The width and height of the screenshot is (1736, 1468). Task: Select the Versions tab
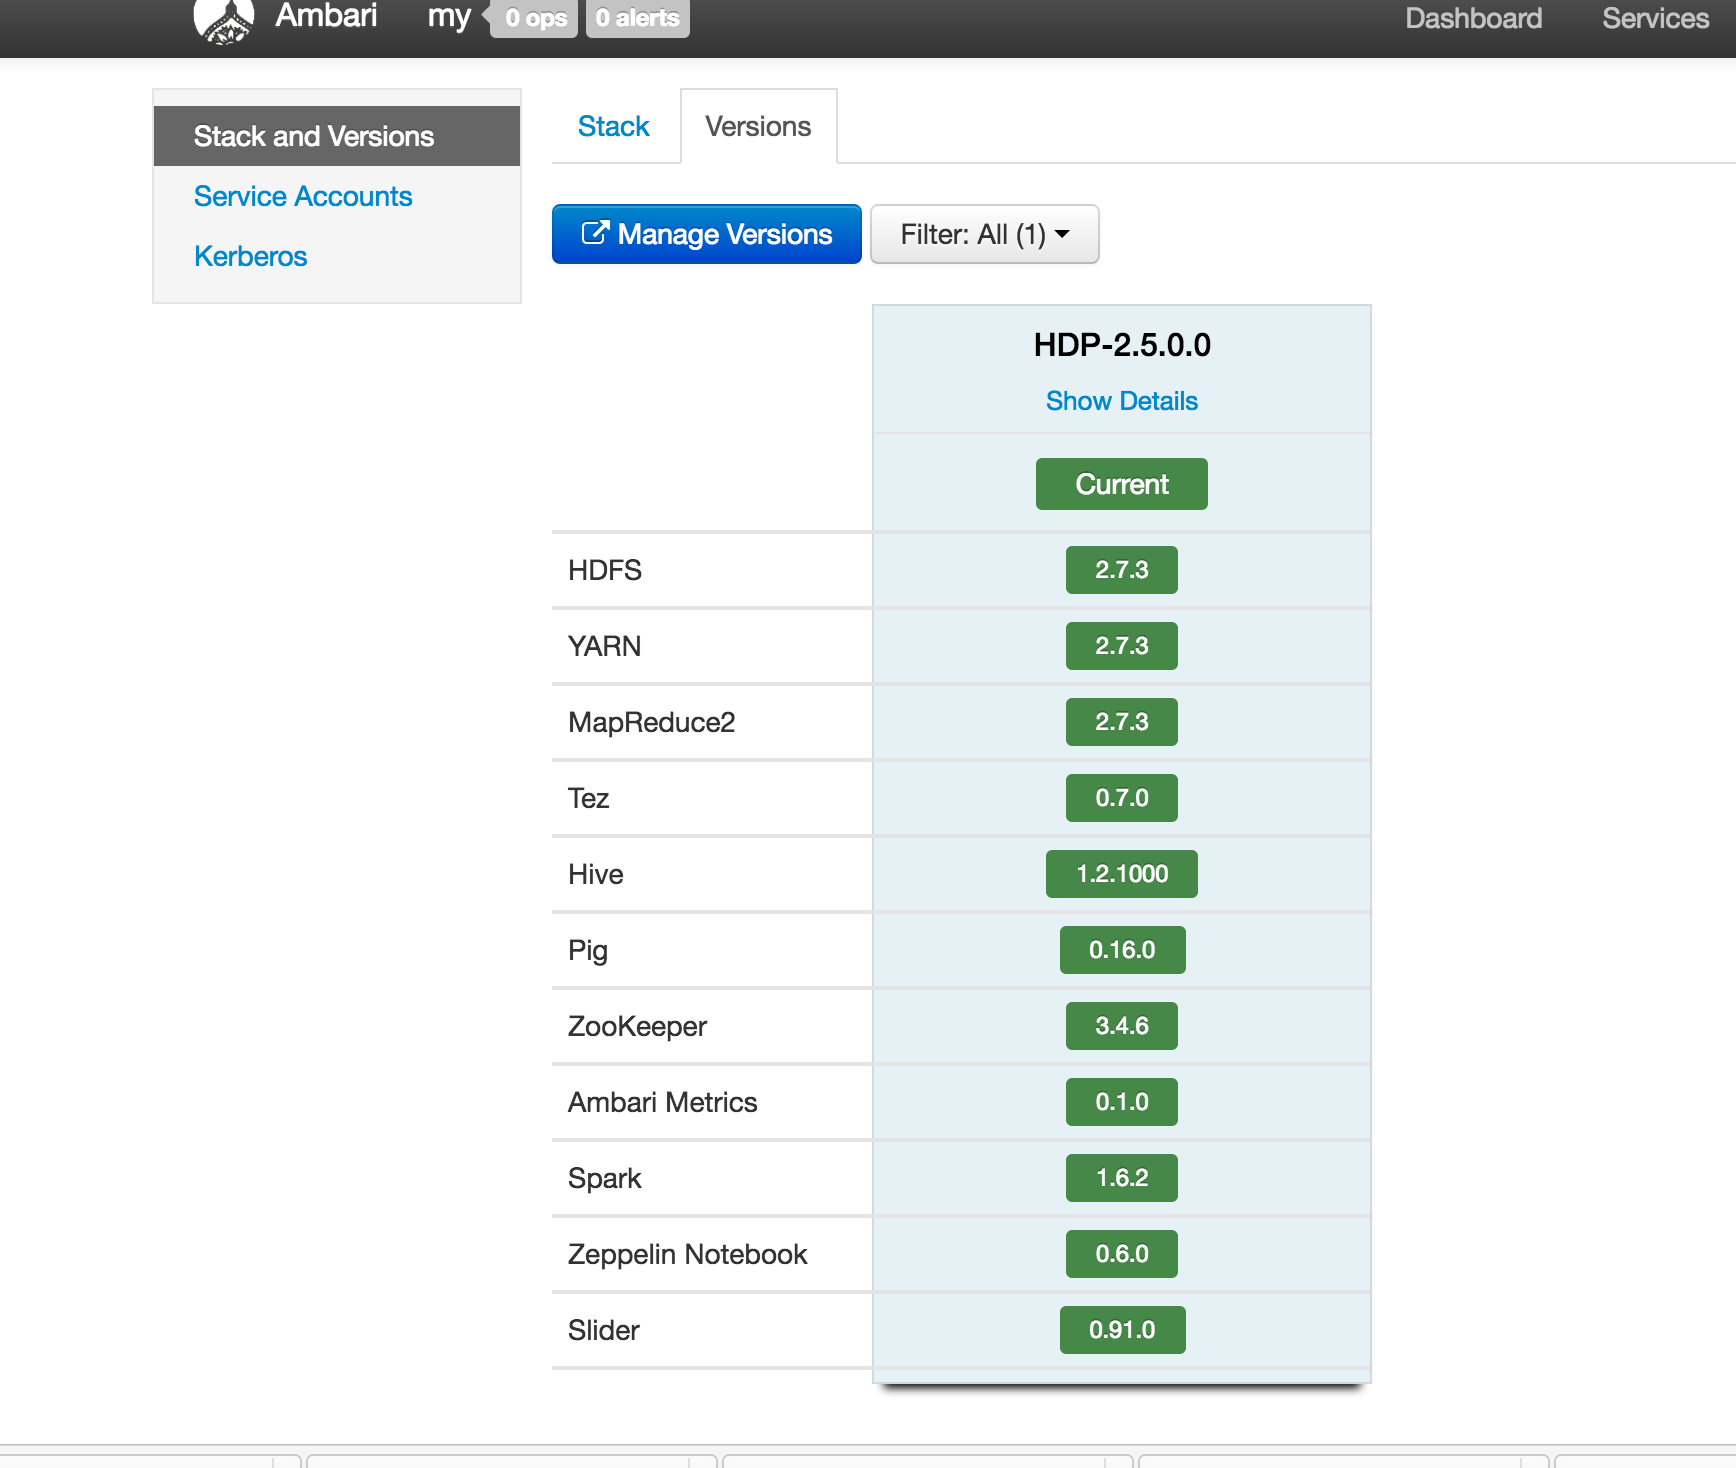click(758, 127)
